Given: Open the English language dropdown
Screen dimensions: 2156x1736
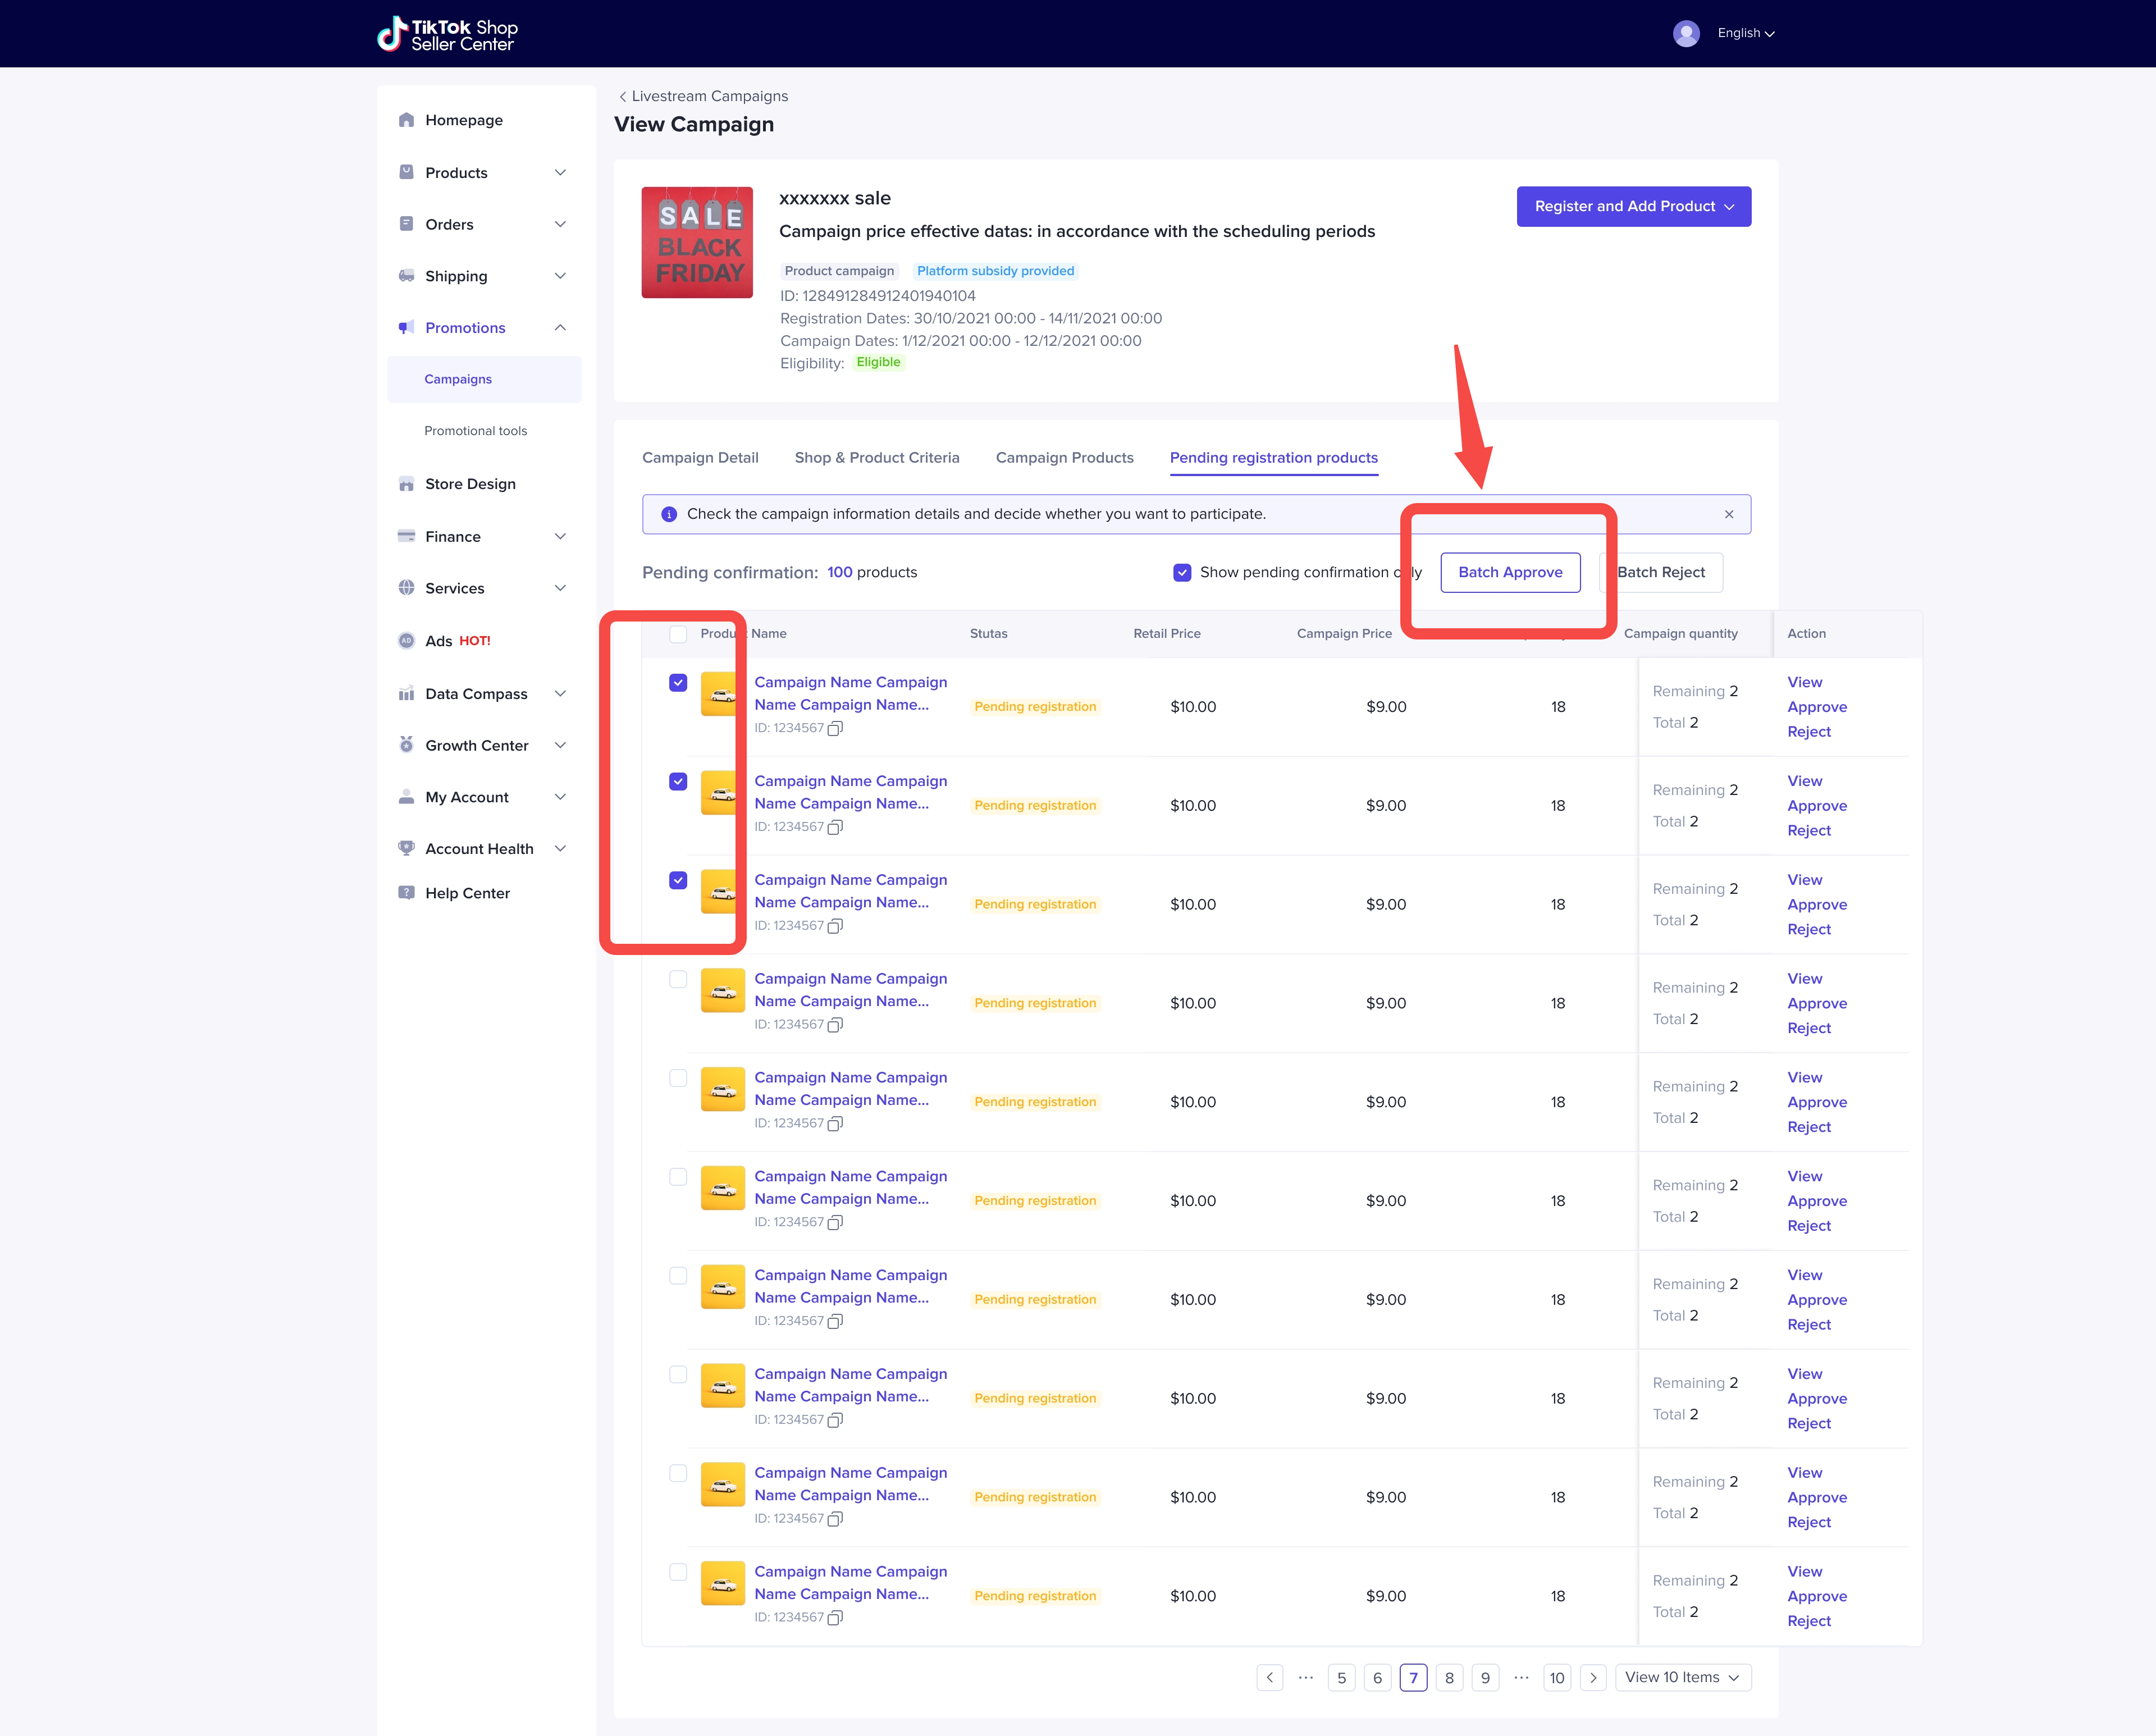Looking at the screenshot, I should 1745,34.
